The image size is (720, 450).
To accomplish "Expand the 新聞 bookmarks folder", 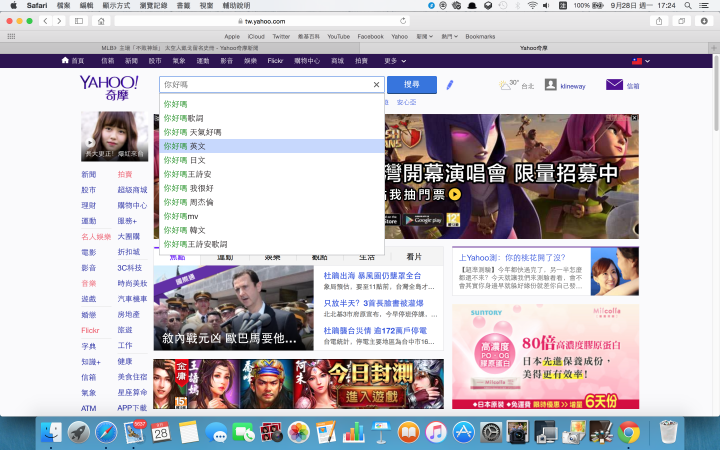I will (424, 36).
